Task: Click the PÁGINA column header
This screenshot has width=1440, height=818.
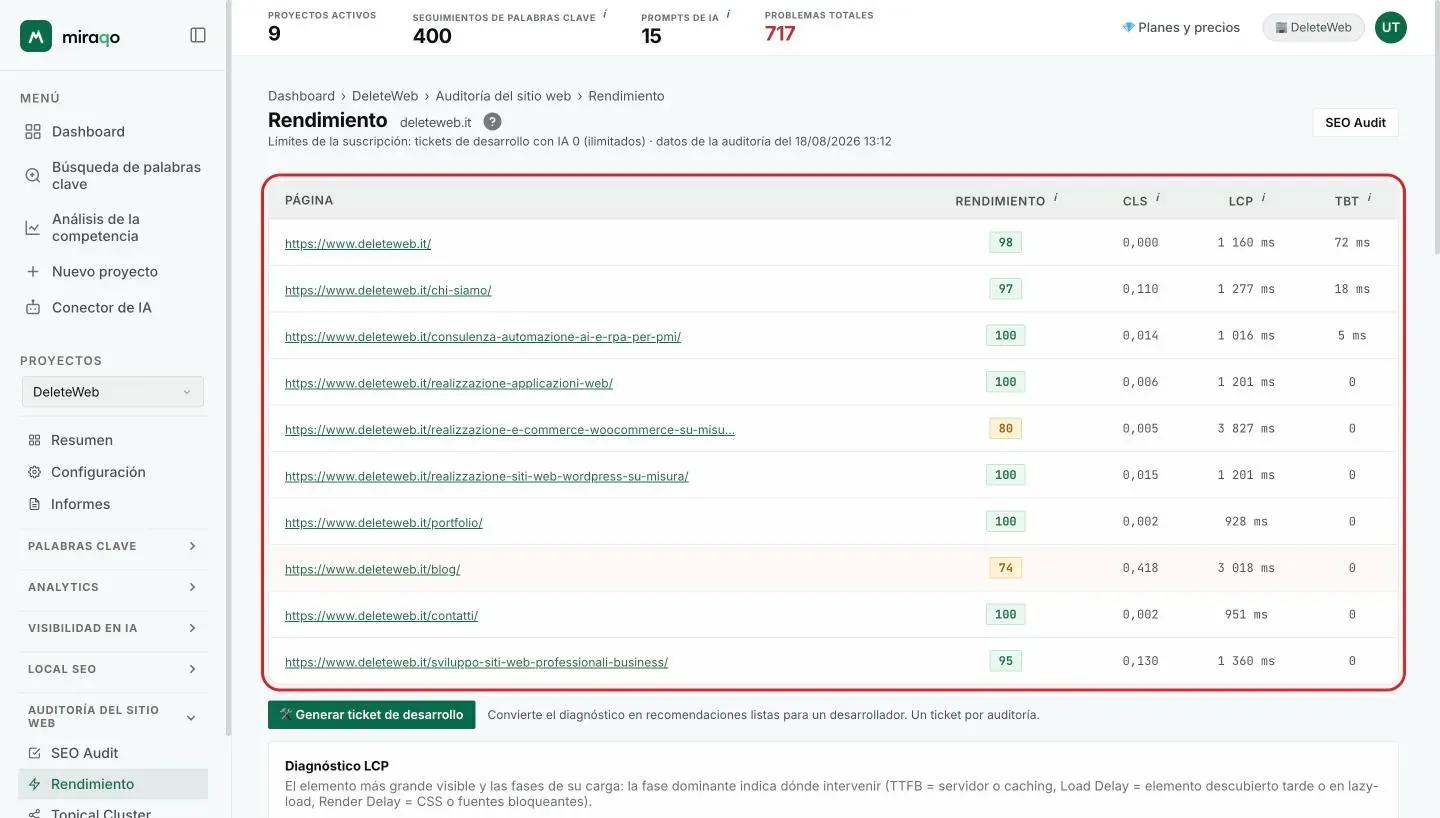Action: pos(309,200)
